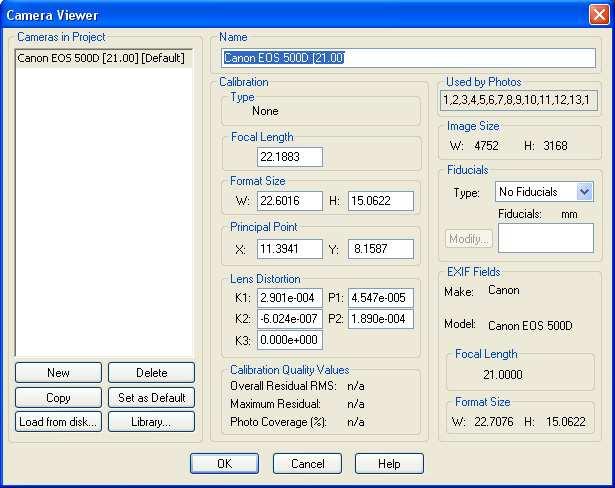Viewport: 615px width, 488px height.
Task: Click the Fiducials mm list box
Action: [546, 238]
